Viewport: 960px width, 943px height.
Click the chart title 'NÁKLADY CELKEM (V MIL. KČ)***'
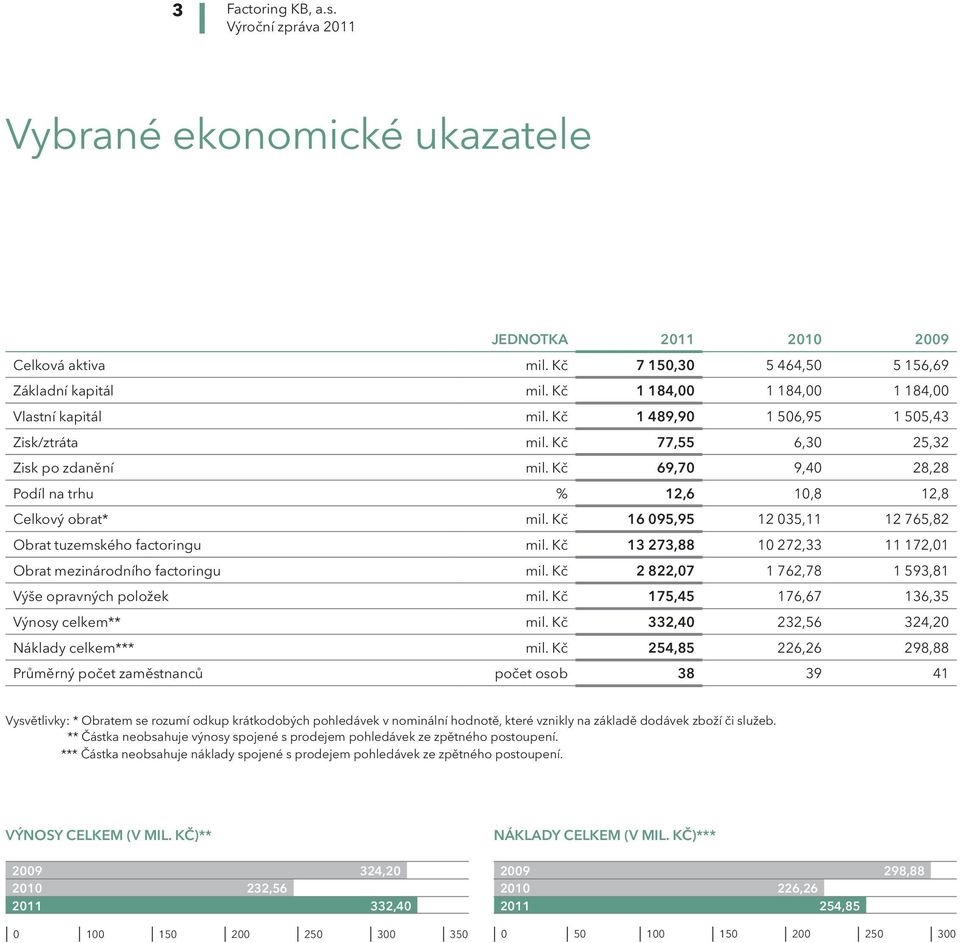click(605, 835)
